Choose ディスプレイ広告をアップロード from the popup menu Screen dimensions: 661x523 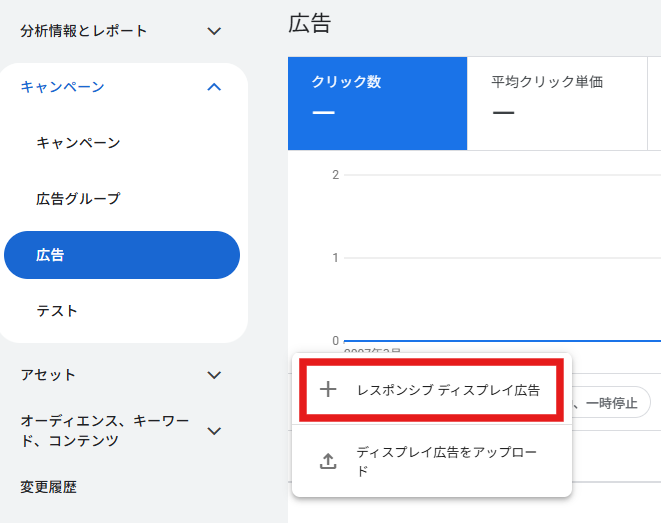tap(447, 461)
